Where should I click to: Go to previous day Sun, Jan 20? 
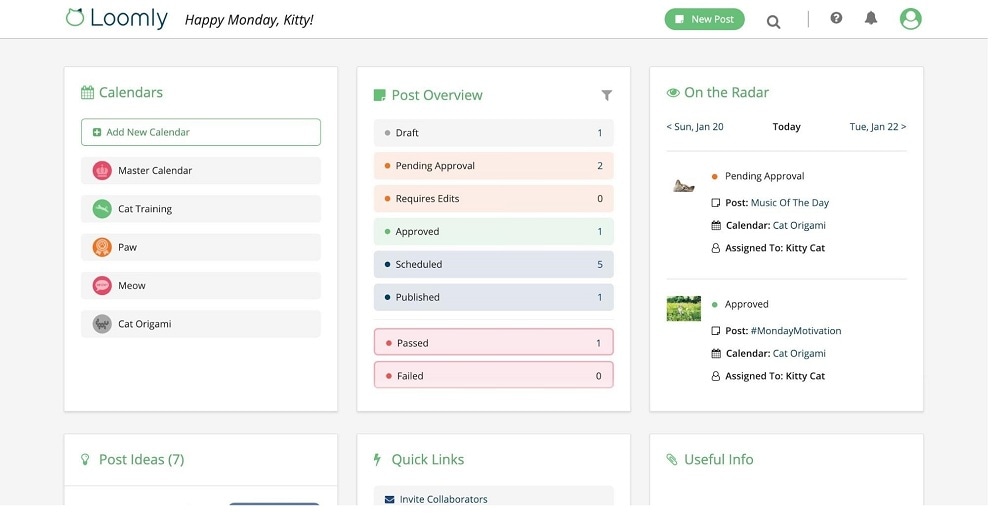tap(695, 127)
